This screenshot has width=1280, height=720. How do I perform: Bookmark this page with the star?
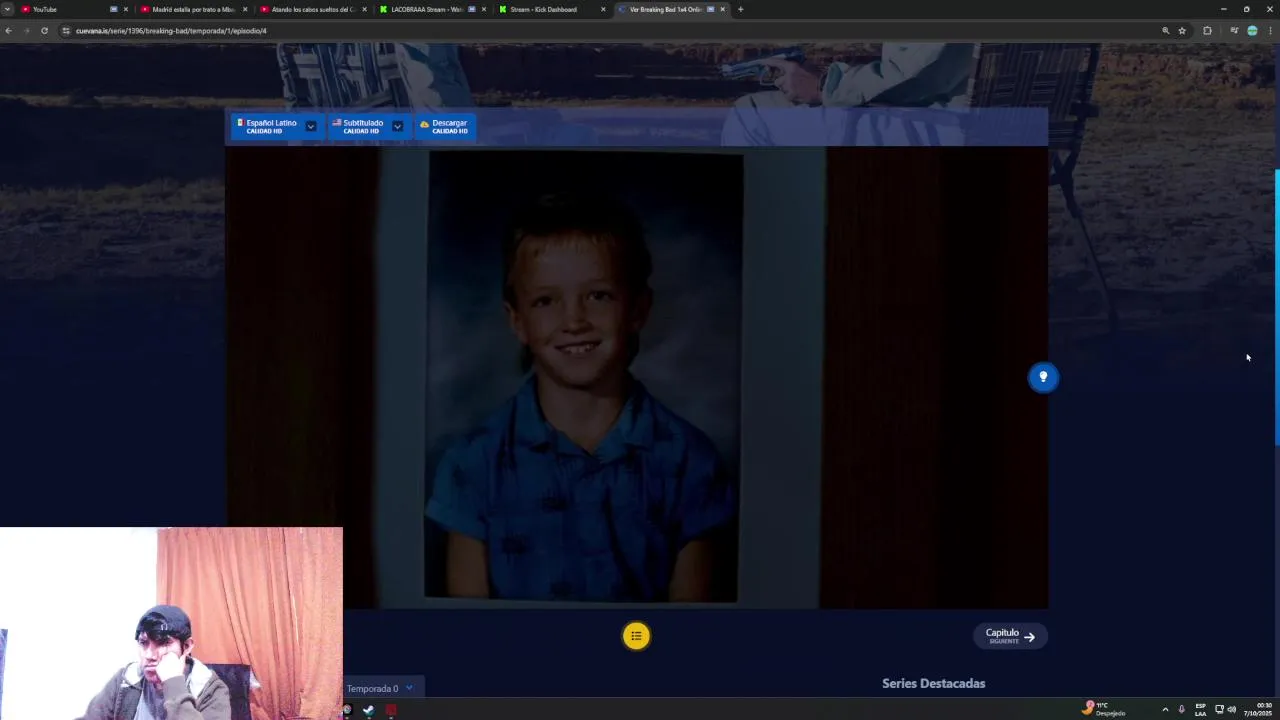point(1182,31)
